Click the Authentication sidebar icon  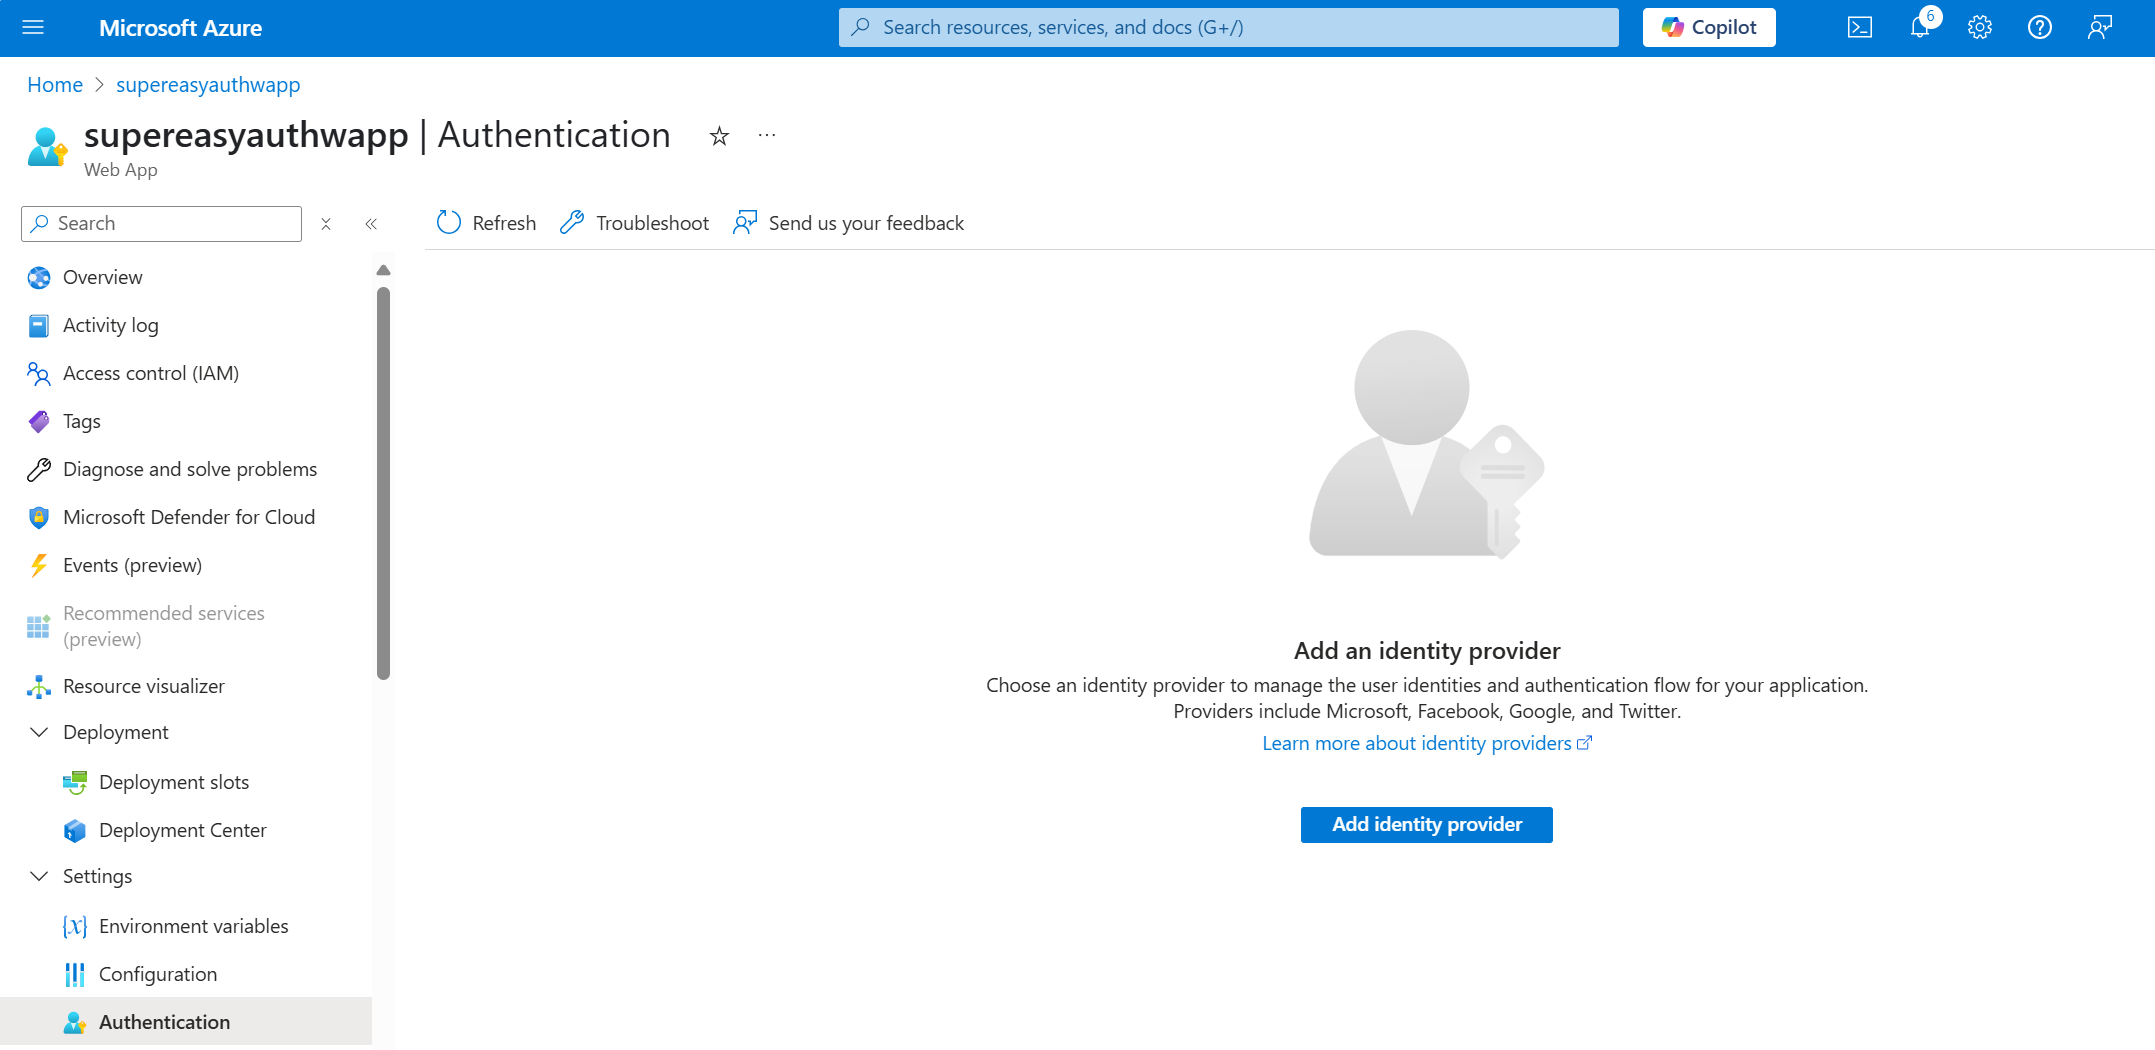pyautogui.click(x=75, y=1022)
